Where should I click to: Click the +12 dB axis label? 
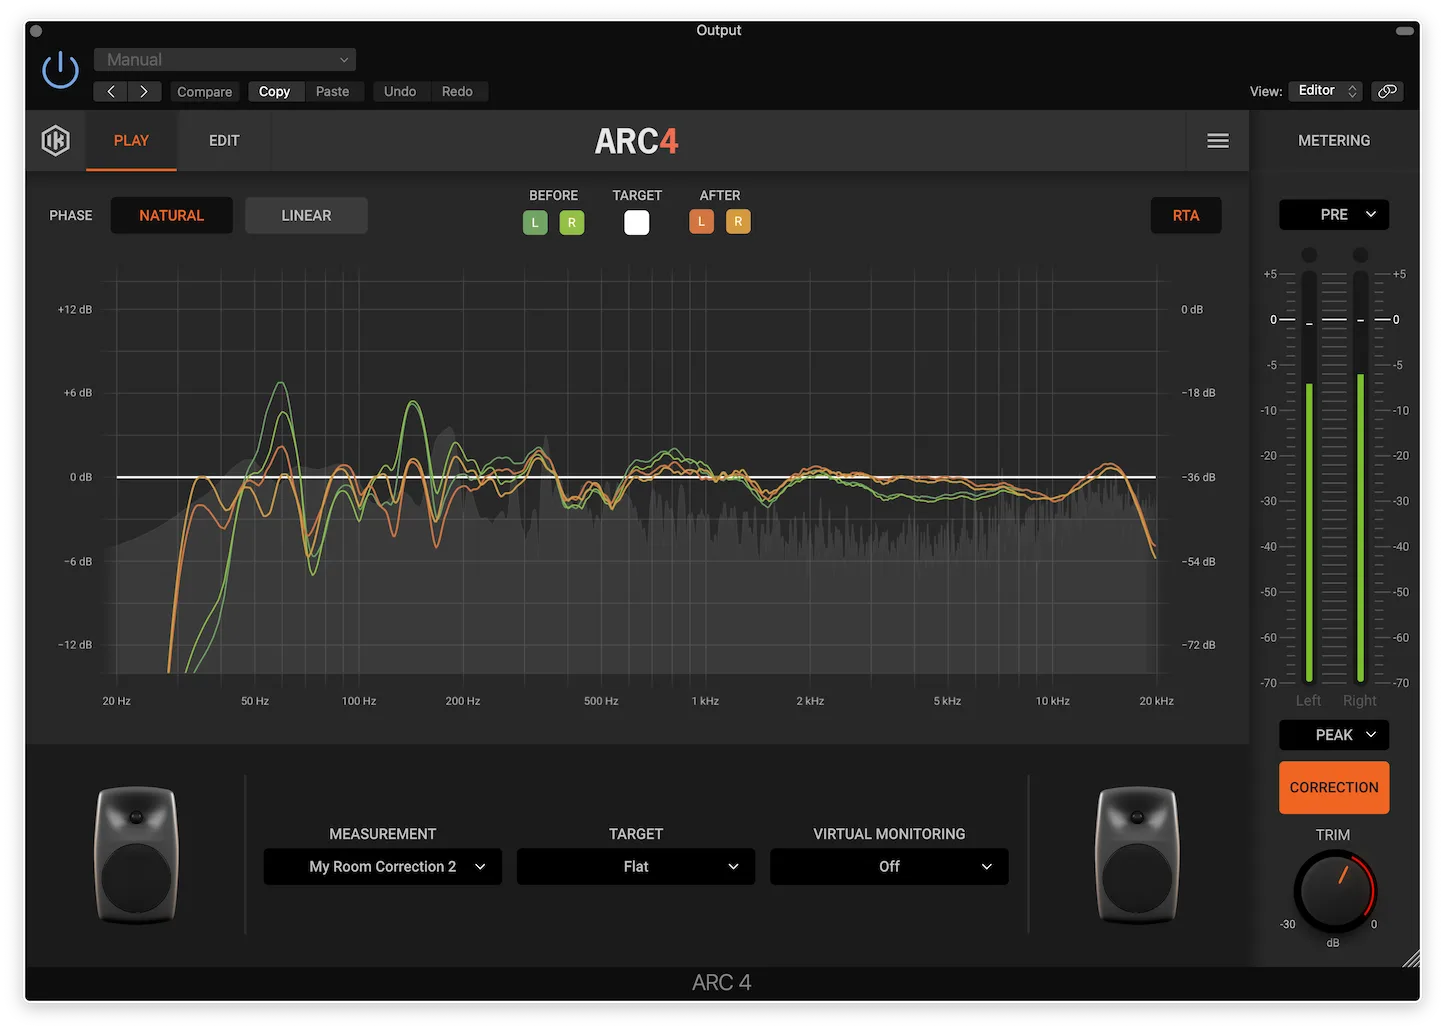click(75, 310)
